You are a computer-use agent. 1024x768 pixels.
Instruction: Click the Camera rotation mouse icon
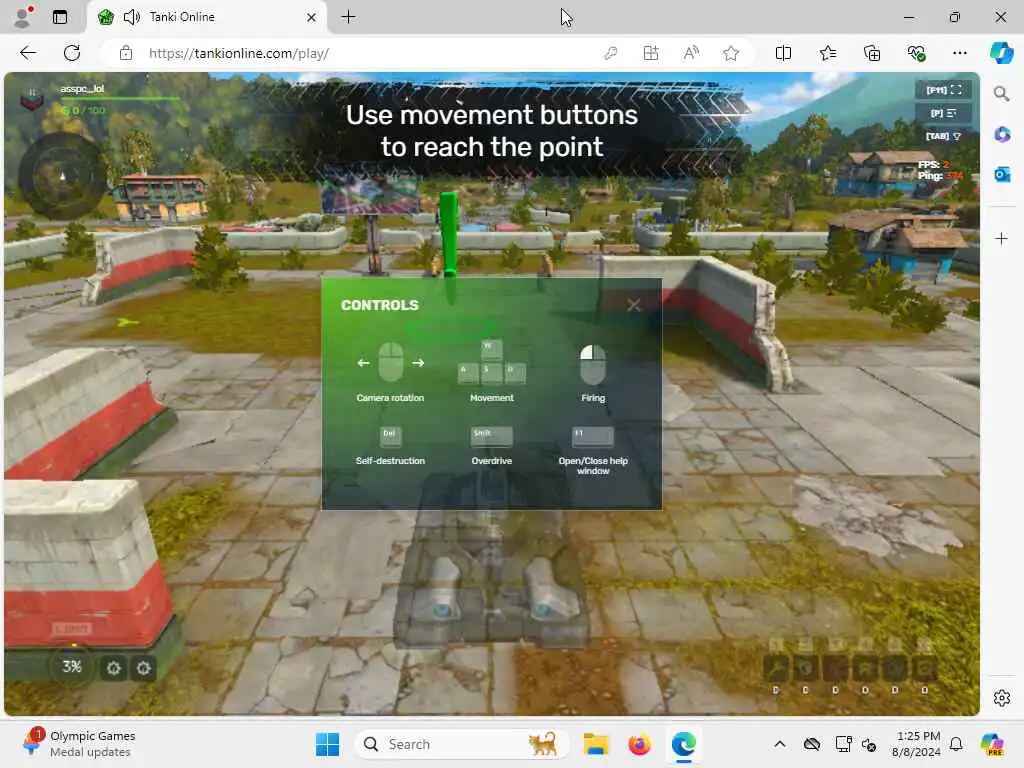coord(391,362)
